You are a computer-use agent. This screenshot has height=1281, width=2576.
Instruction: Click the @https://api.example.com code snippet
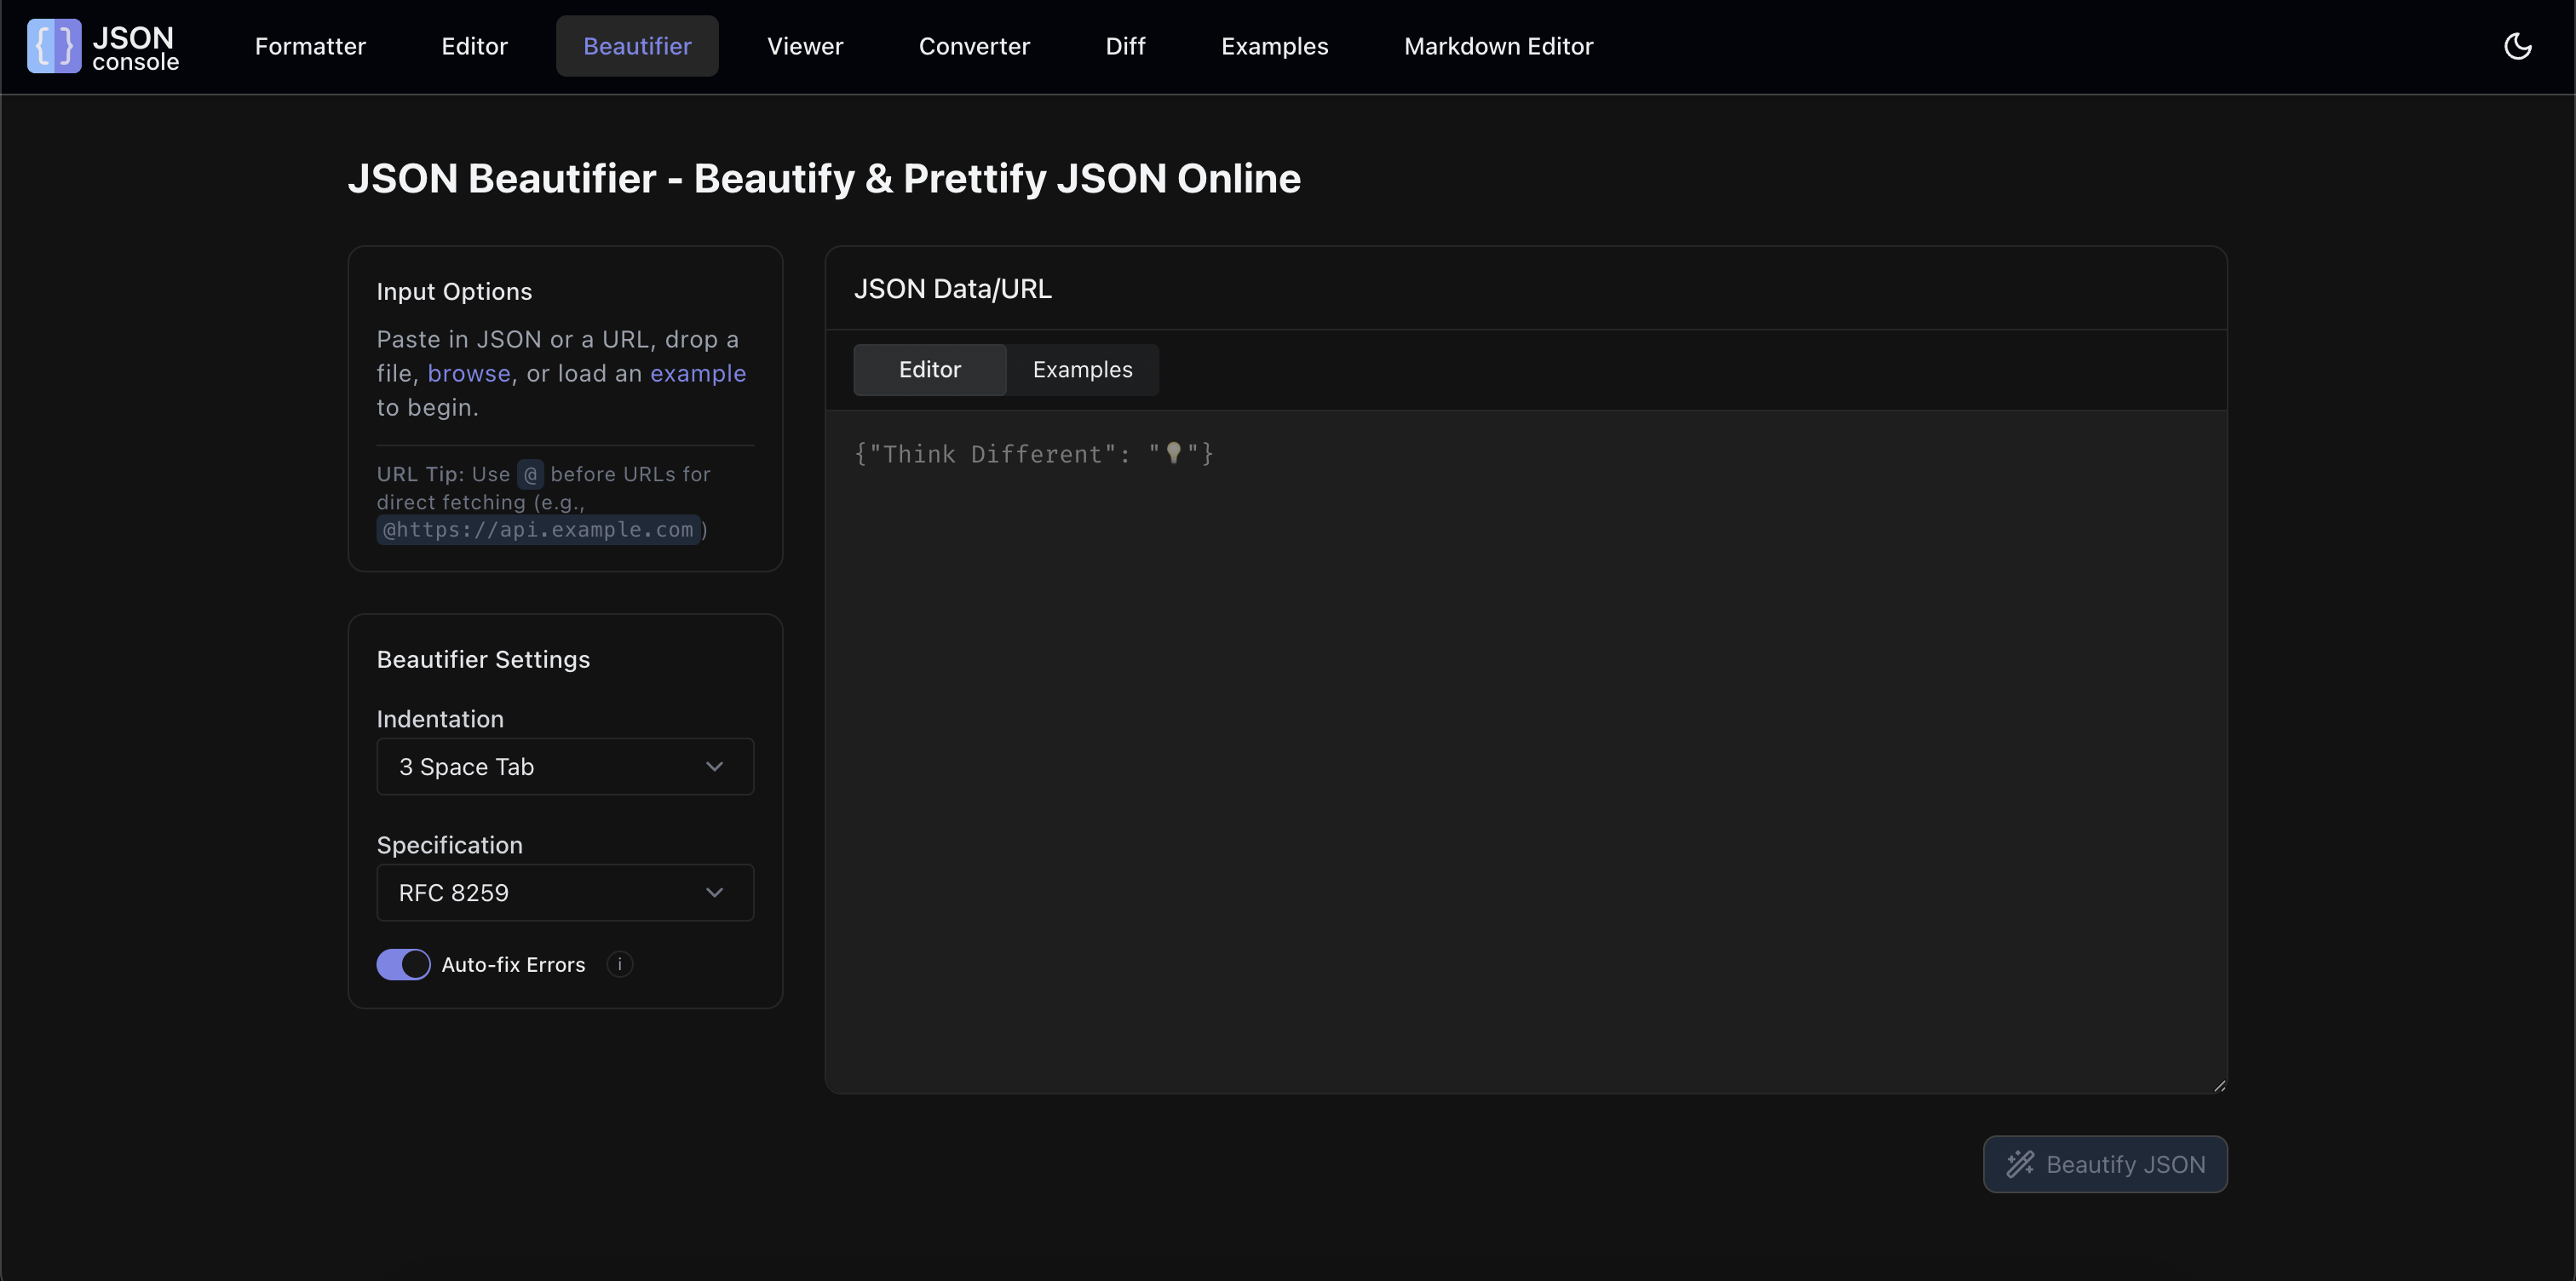tap(538, 530)
